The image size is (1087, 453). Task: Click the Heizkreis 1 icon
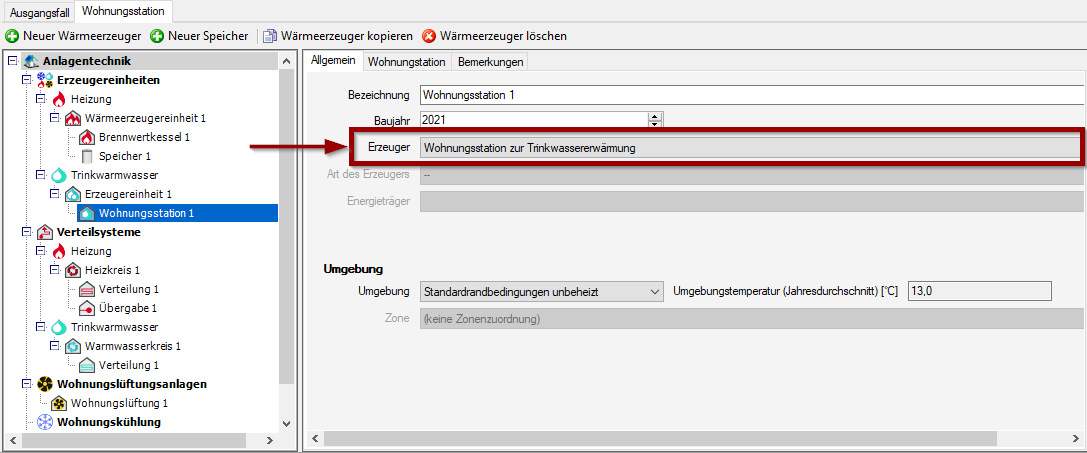(x=73, y=270)
